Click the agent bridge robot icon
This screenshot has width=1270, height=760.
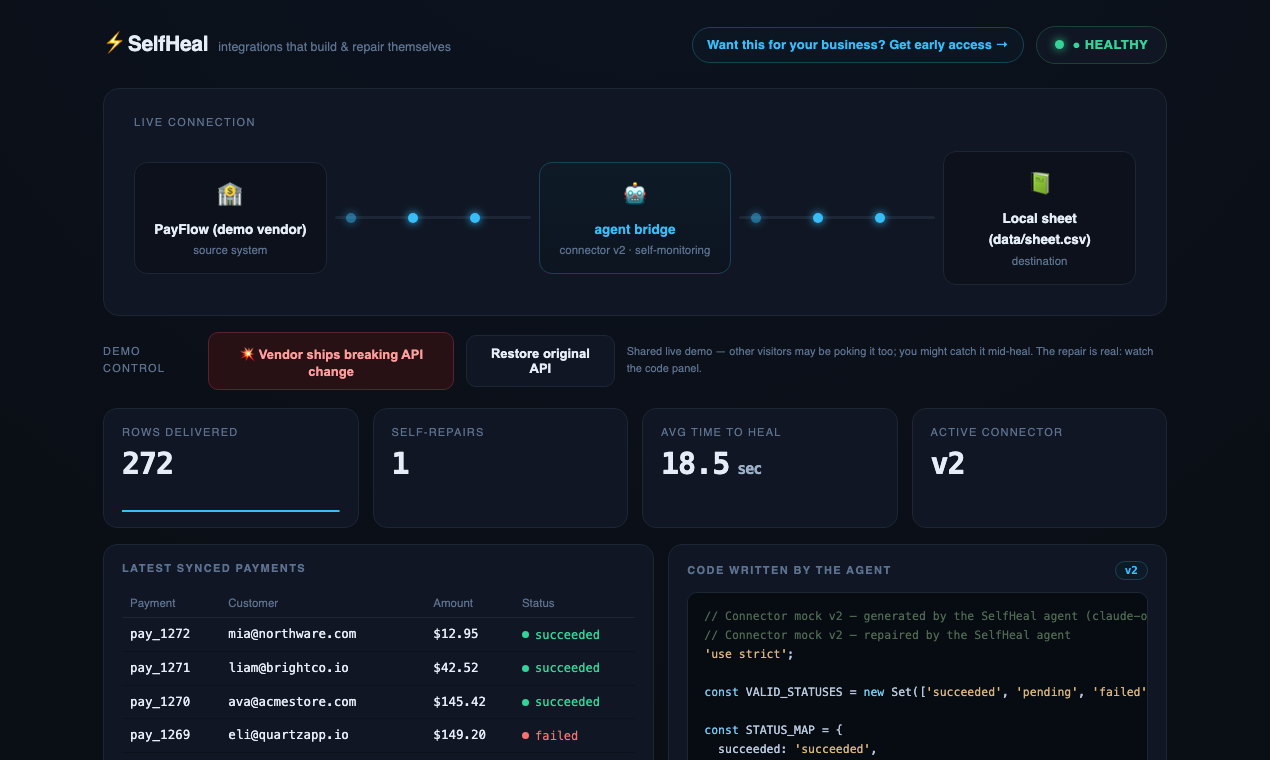coord(635,194)
